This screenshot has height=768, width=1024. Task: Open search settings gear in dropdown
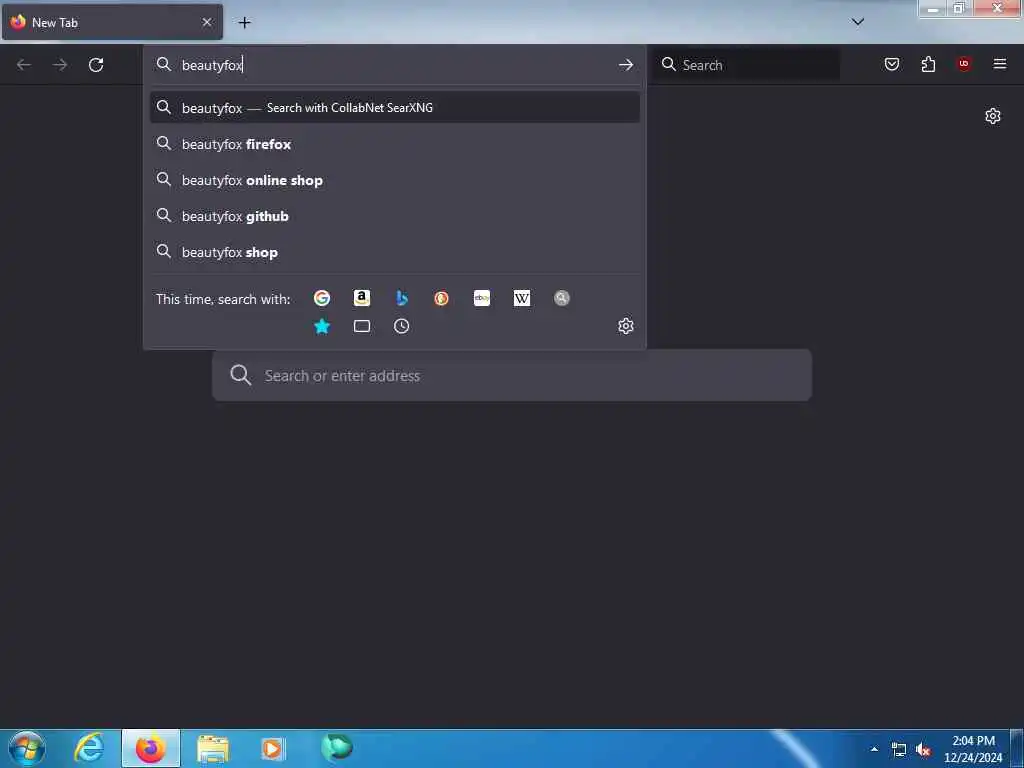[x=626, y=326]
